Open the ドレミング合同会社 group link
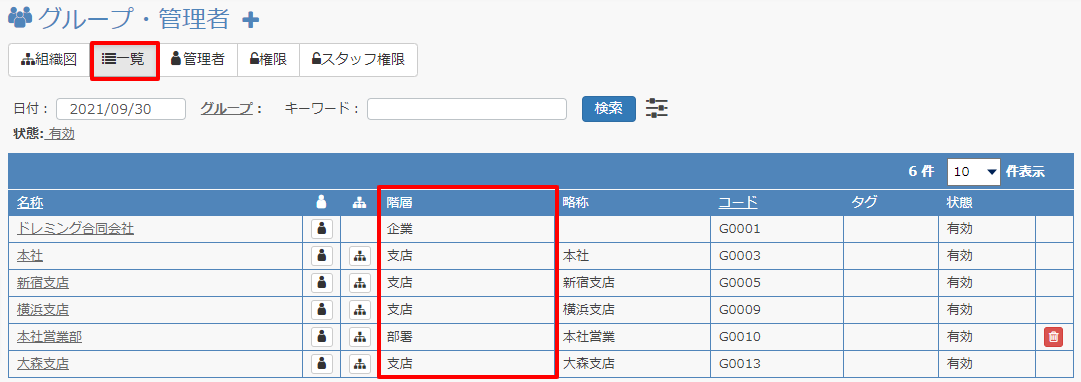Viewport: 1081px width, 382px height. [75, 229]
